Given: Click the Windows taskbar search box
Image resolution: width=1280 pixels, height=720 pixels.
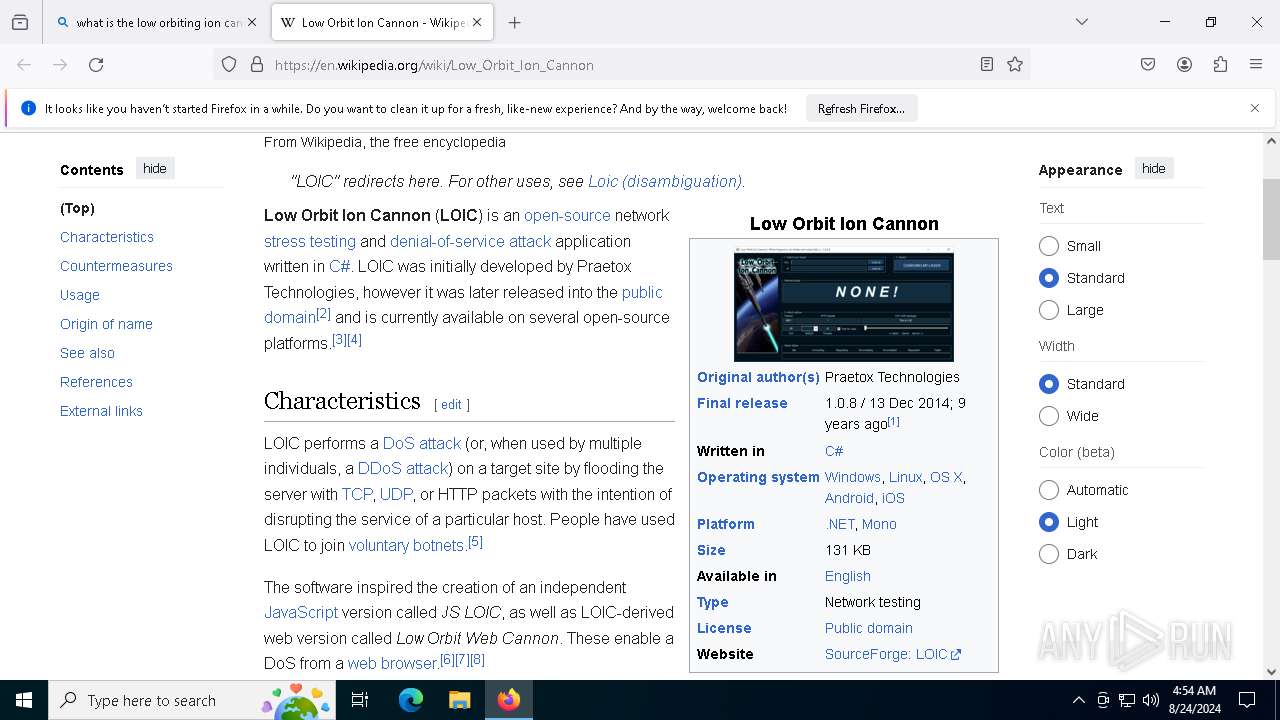Looking at the screenshot, I should pyautogui.click(x=190, y=700).
